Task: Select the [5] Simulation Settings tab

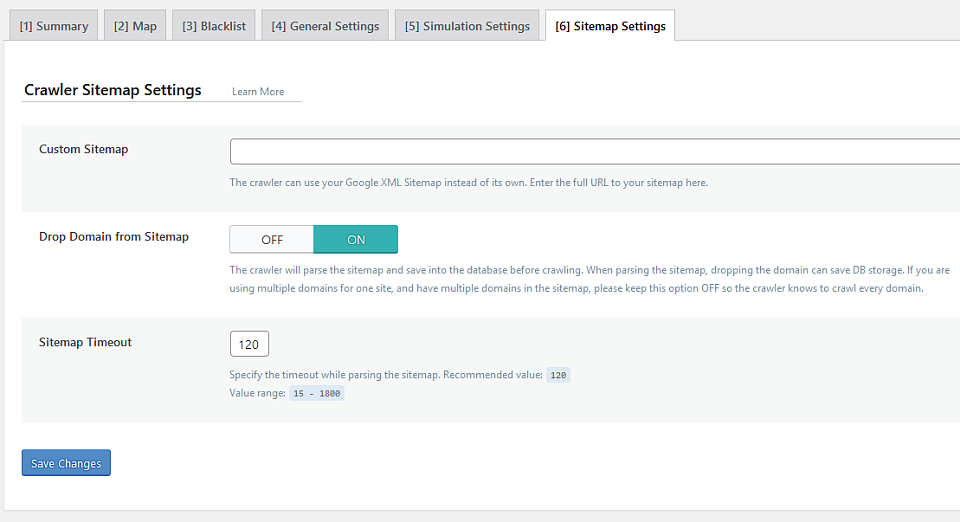Action: pyautogui.click(x=467, y=26)
